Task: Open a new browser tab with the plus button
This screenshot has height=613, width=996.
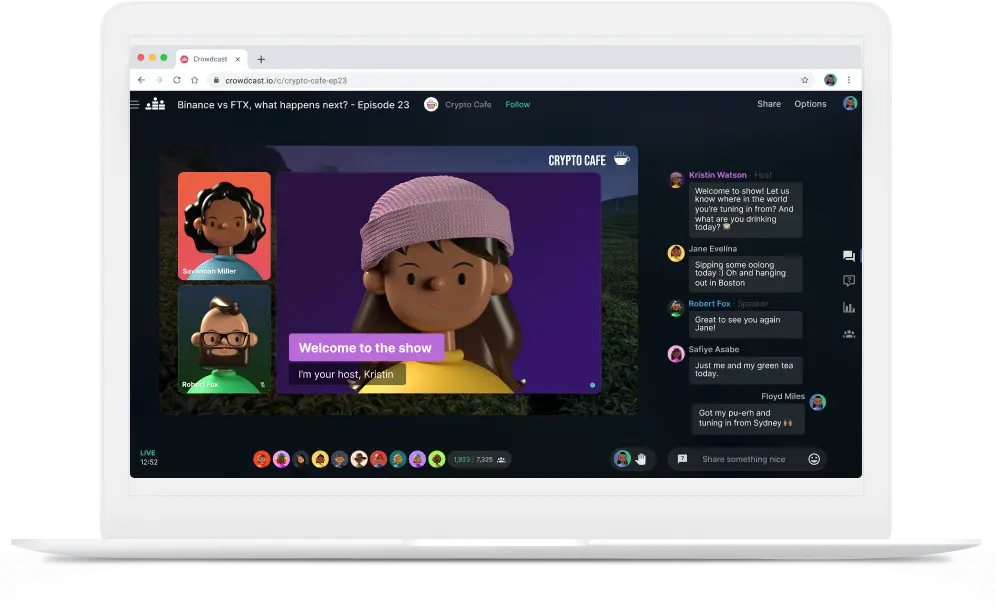Action: click(262, 58)
